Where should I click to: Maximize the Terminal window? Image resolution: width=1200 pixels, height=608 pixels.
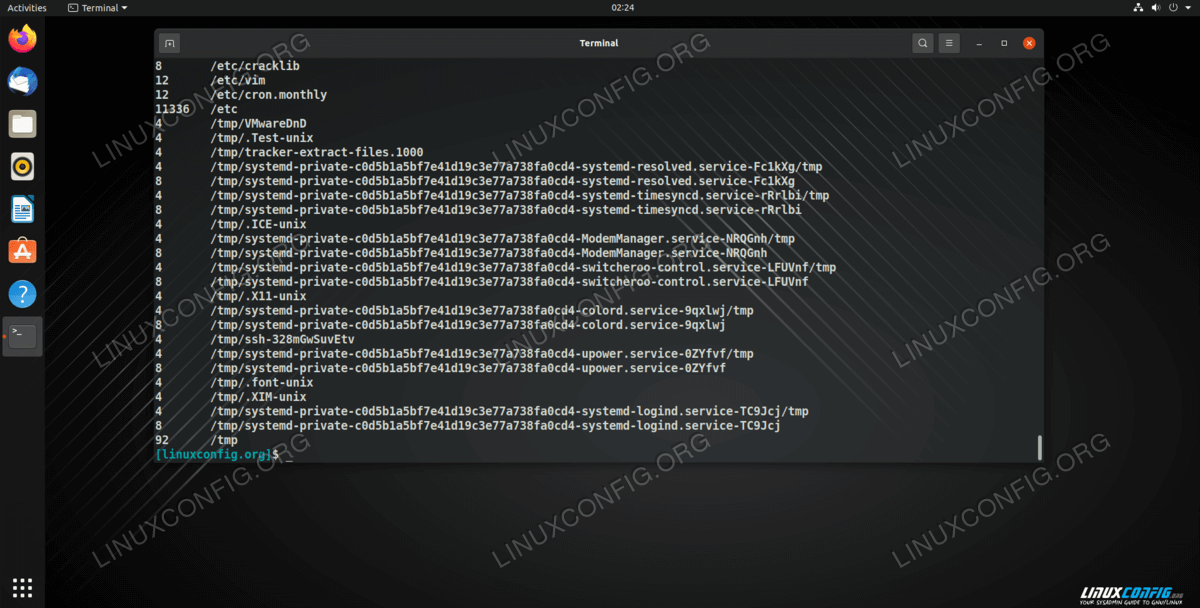click(1004, 43)
